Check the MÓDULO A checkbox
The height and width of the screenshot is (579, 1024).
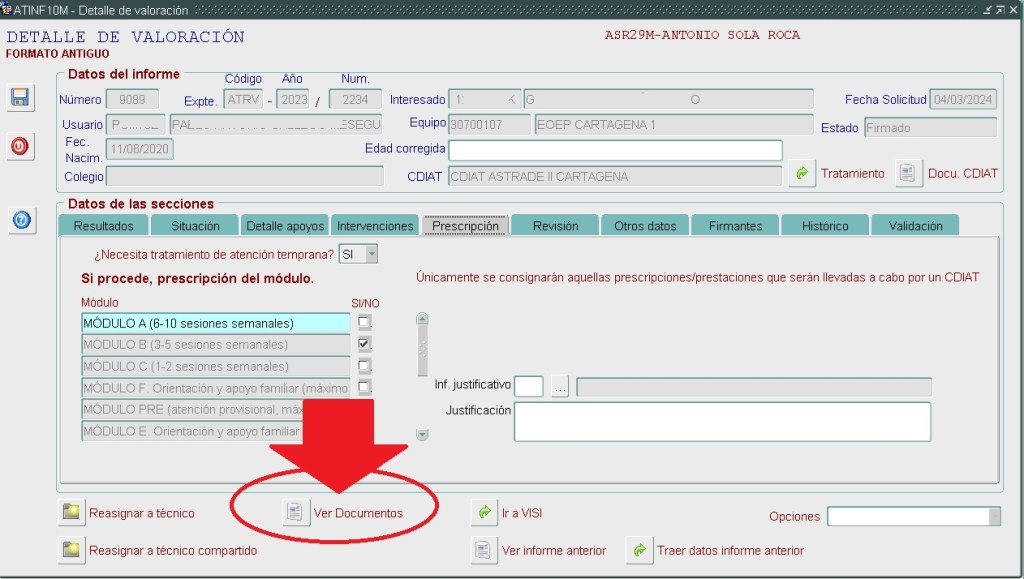coord(365,322)
